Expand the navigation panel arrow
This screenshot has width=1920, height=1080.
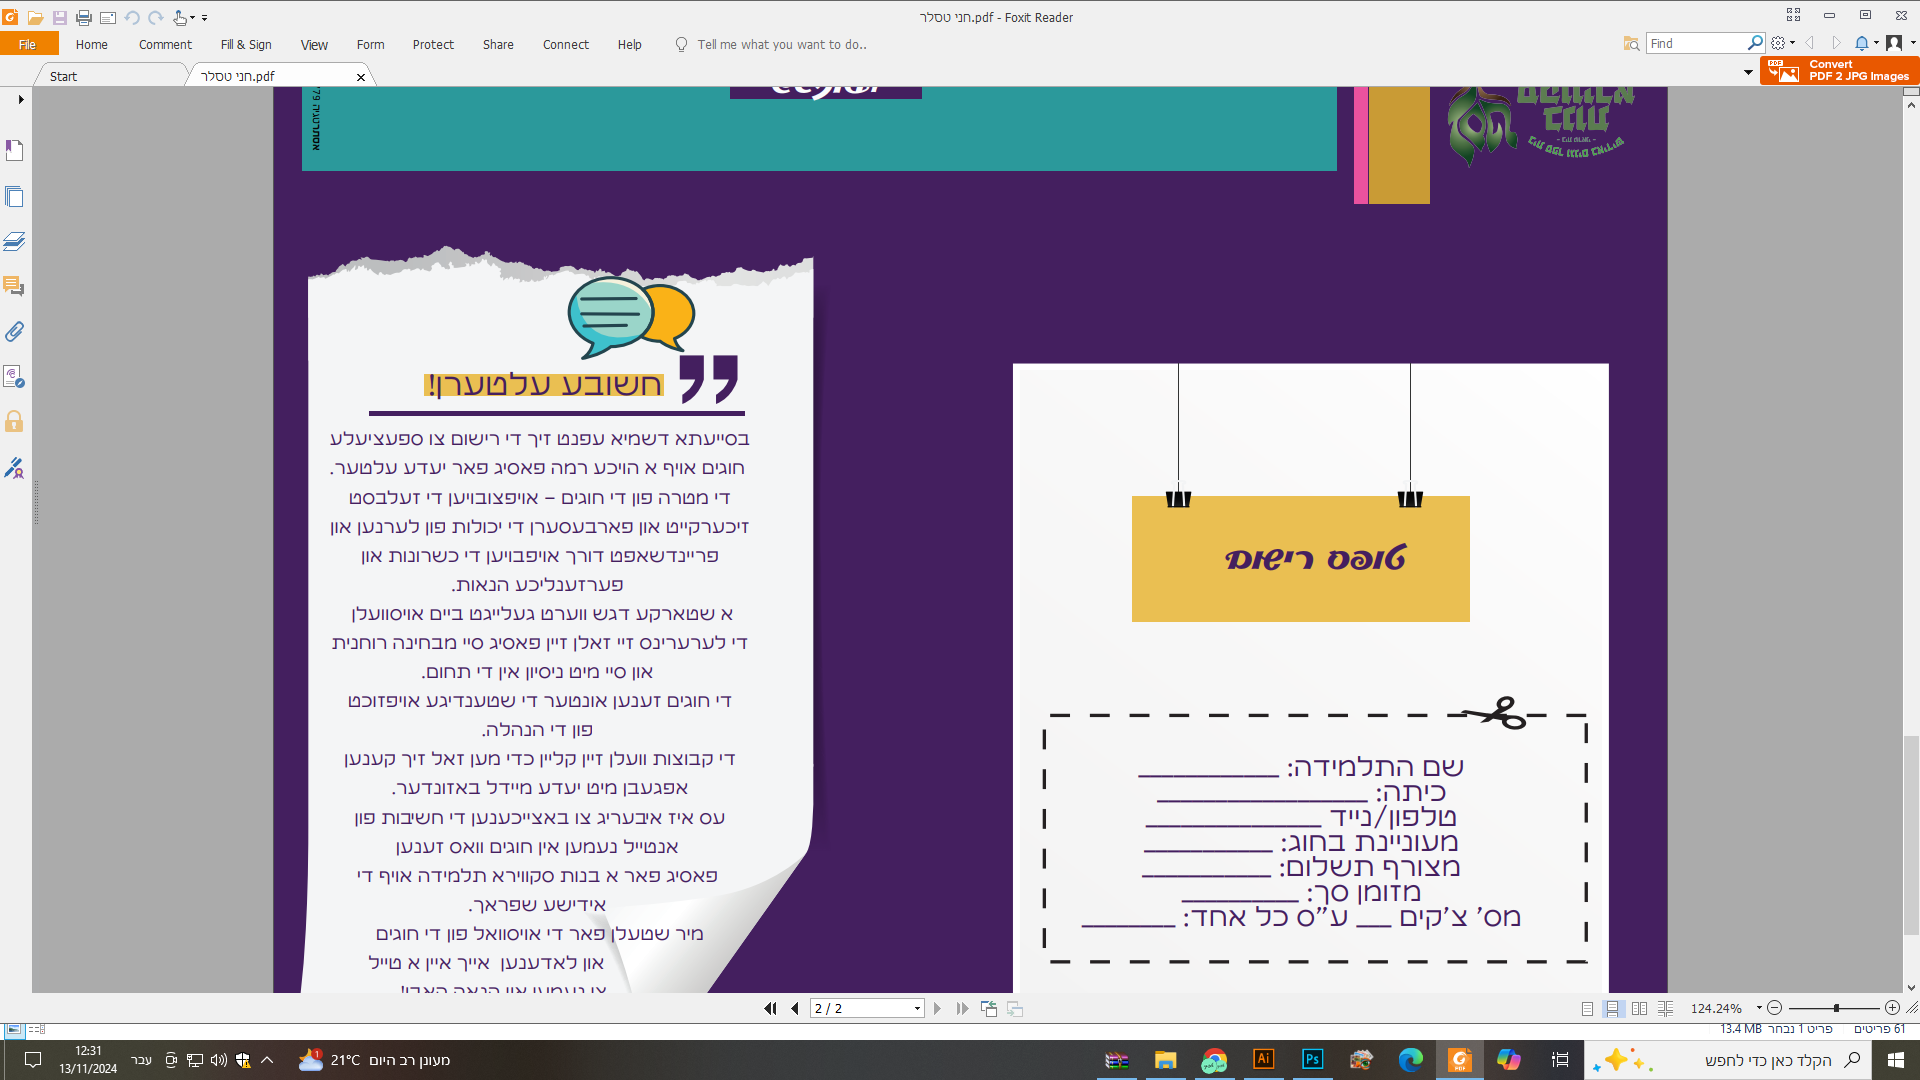20,99
